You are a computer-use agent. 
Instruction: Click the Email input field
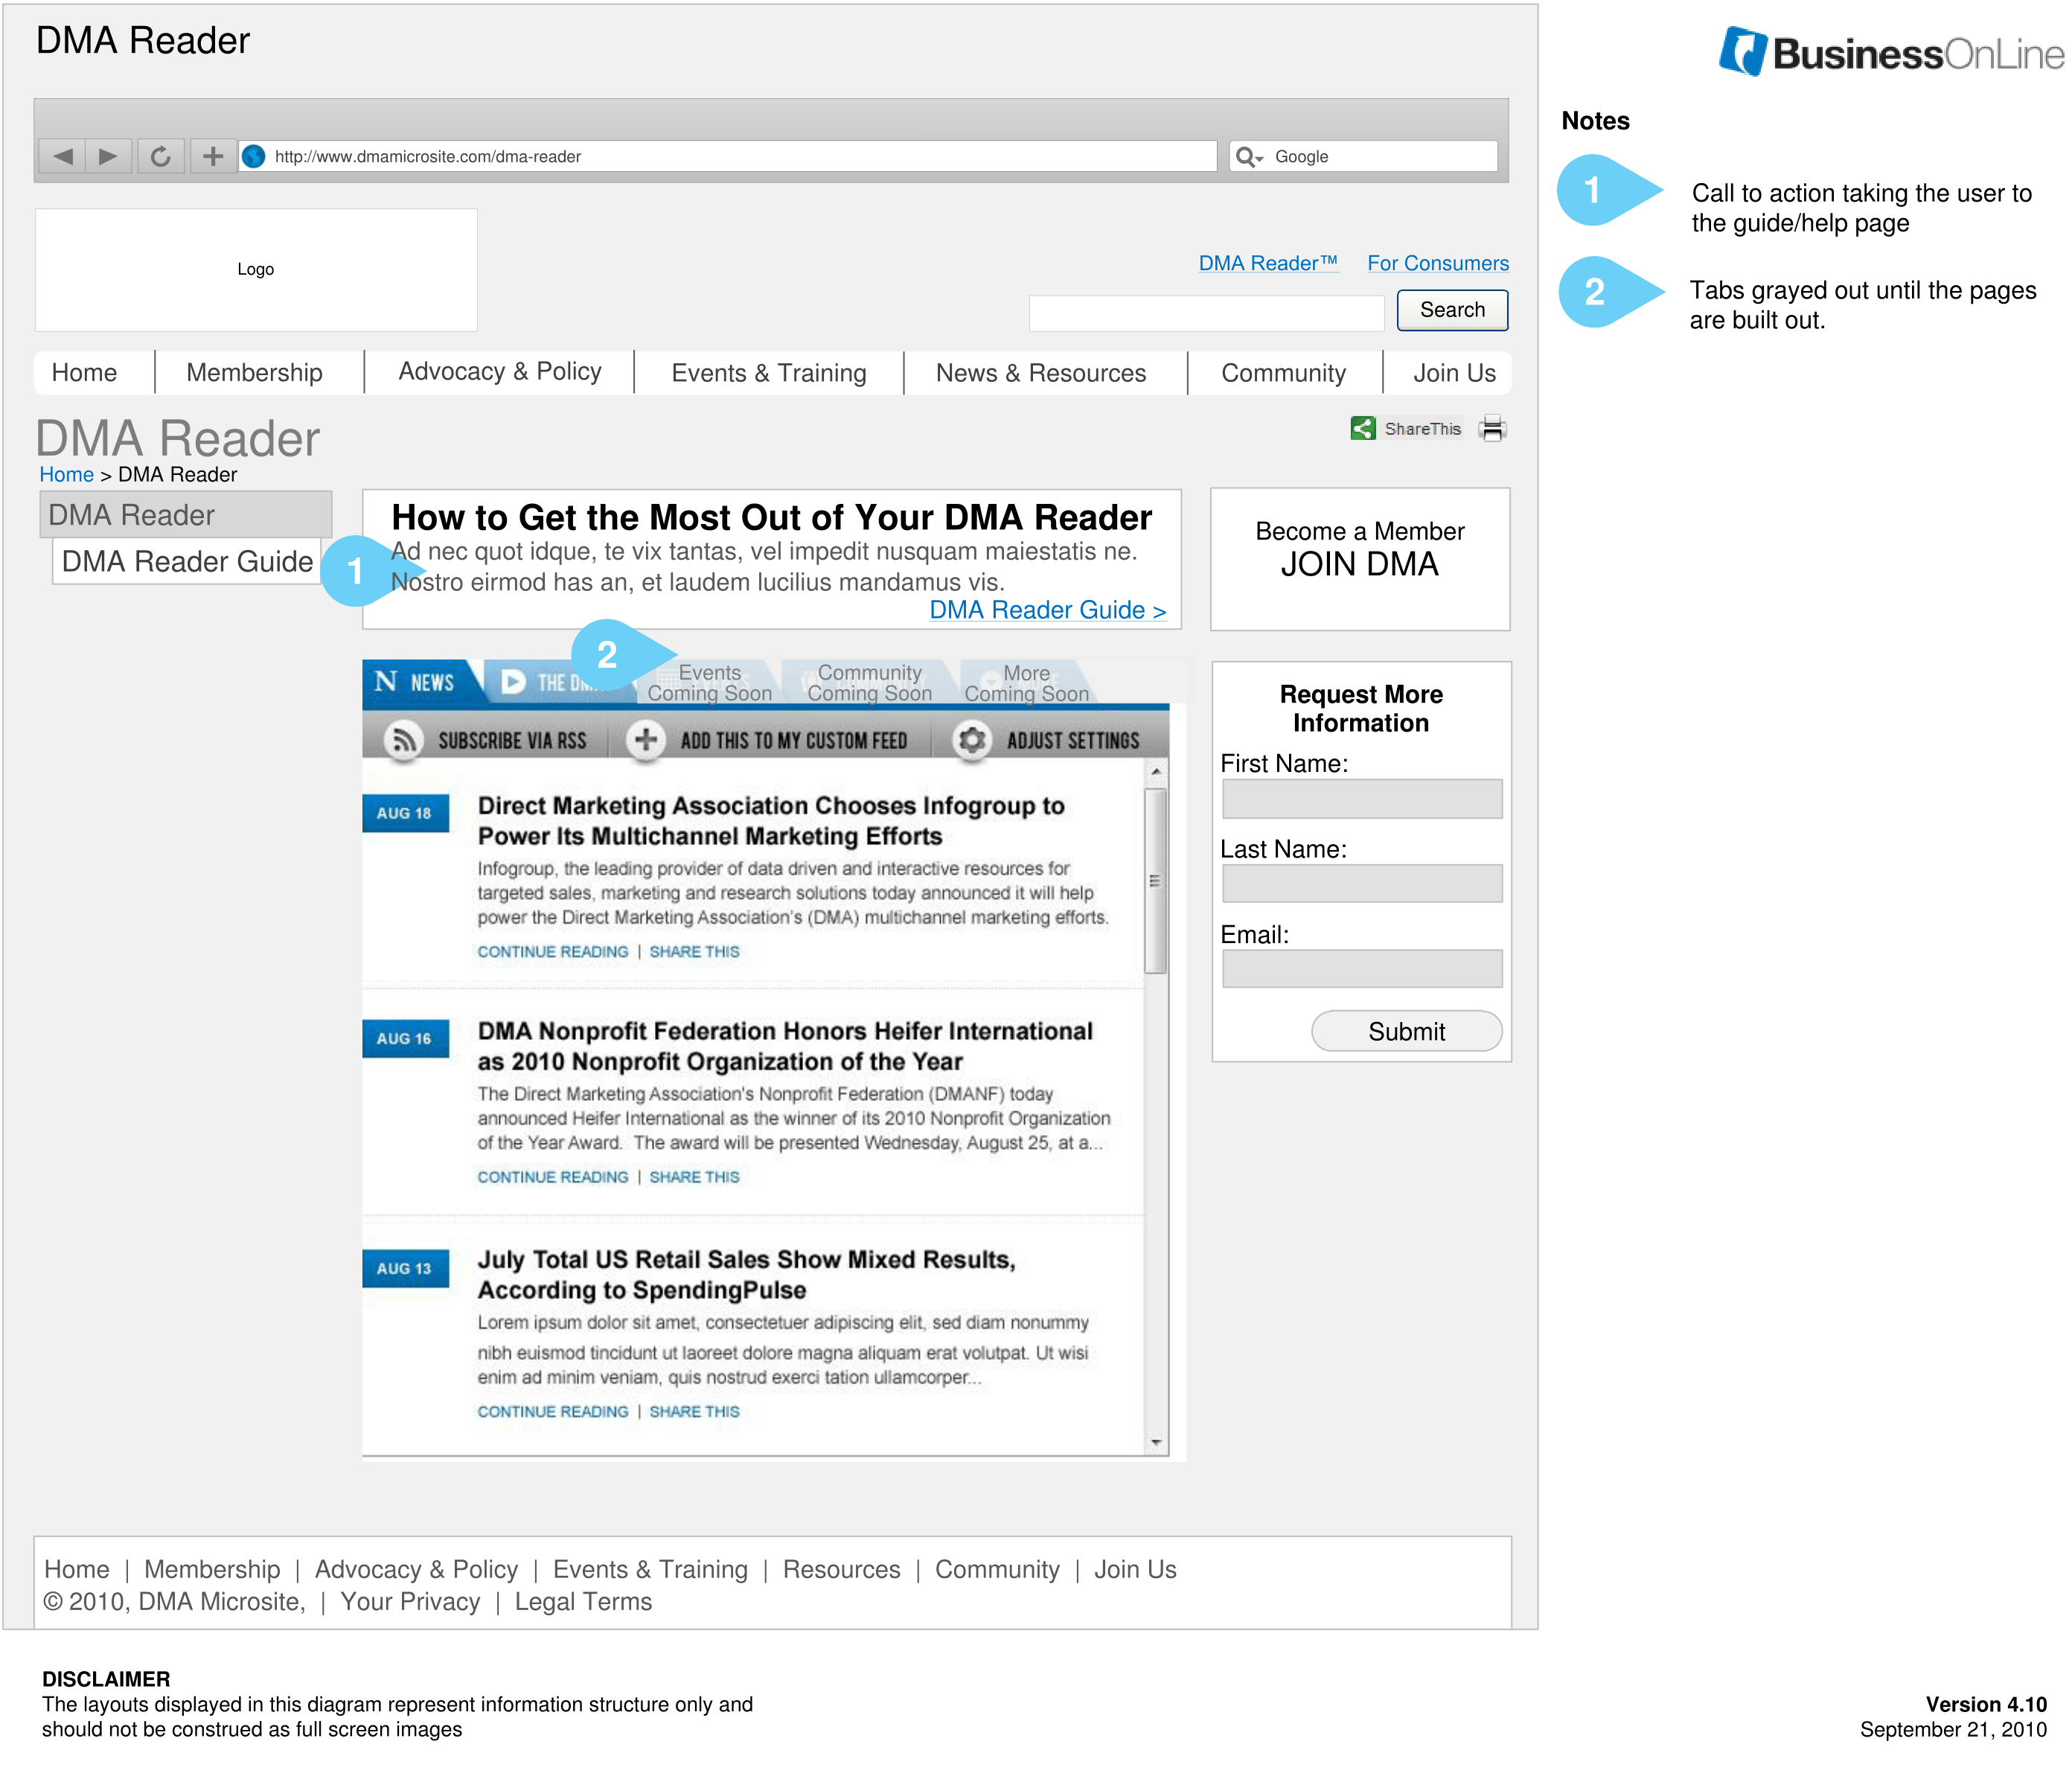click(1362, 969)
